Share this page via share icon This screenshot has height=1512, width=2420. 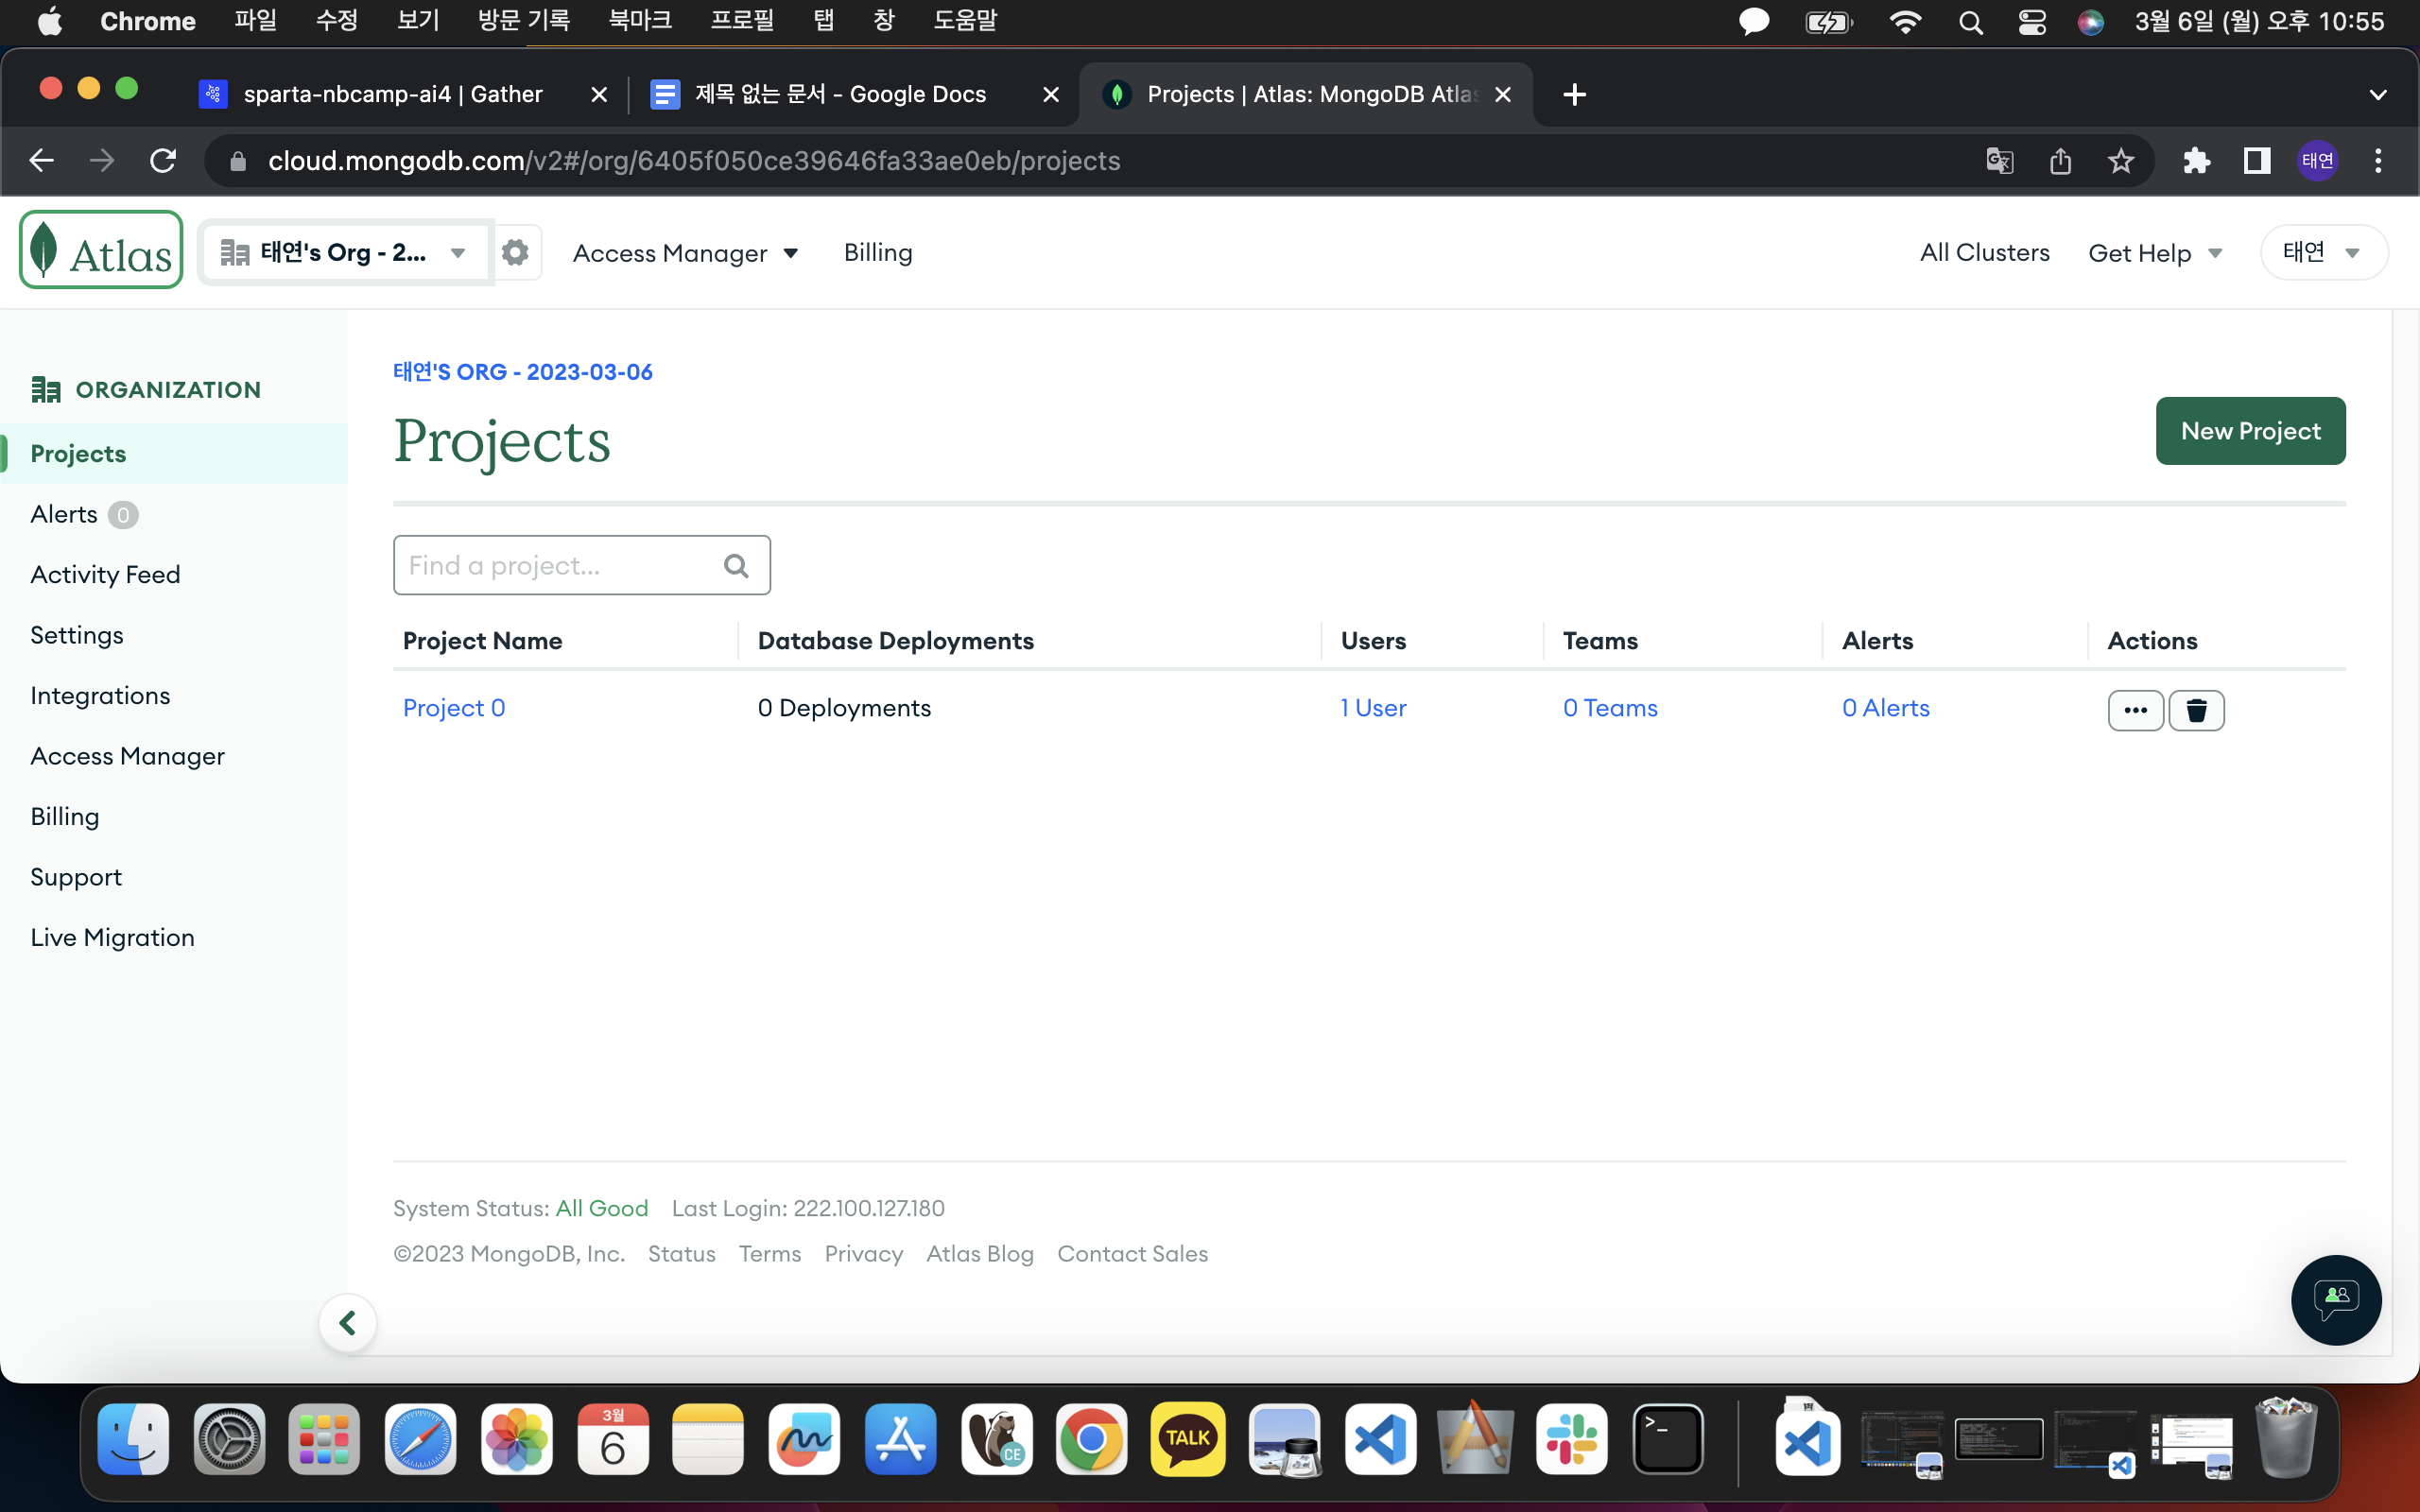2060,161
